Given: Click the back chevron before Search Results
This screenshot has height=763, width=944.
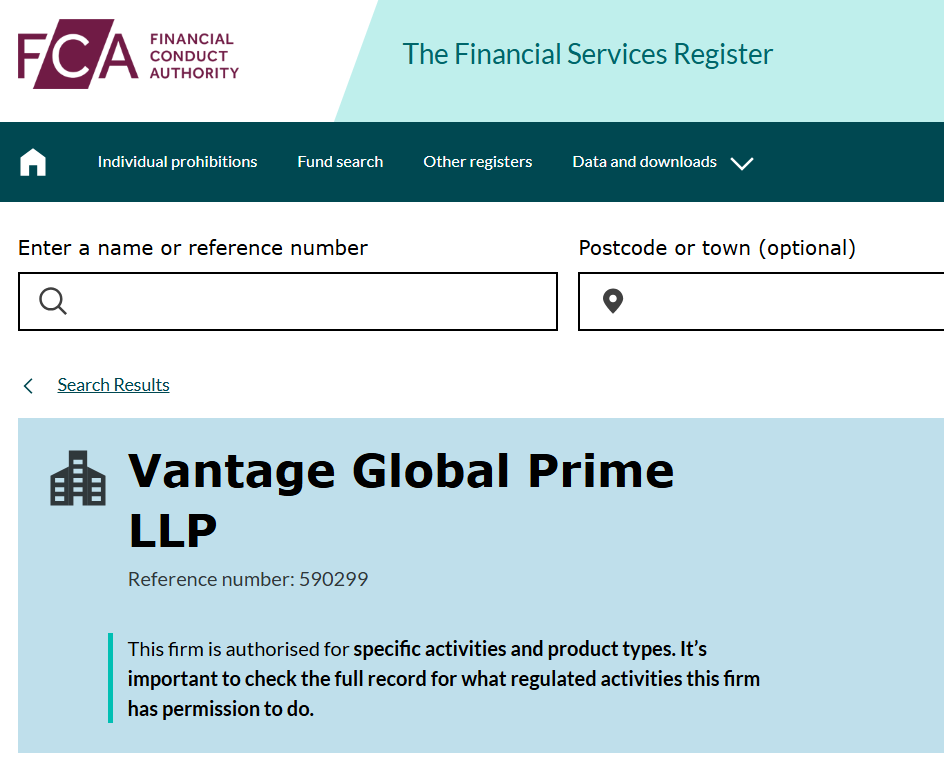Looking at the screenshot, I should coord(28,386).
